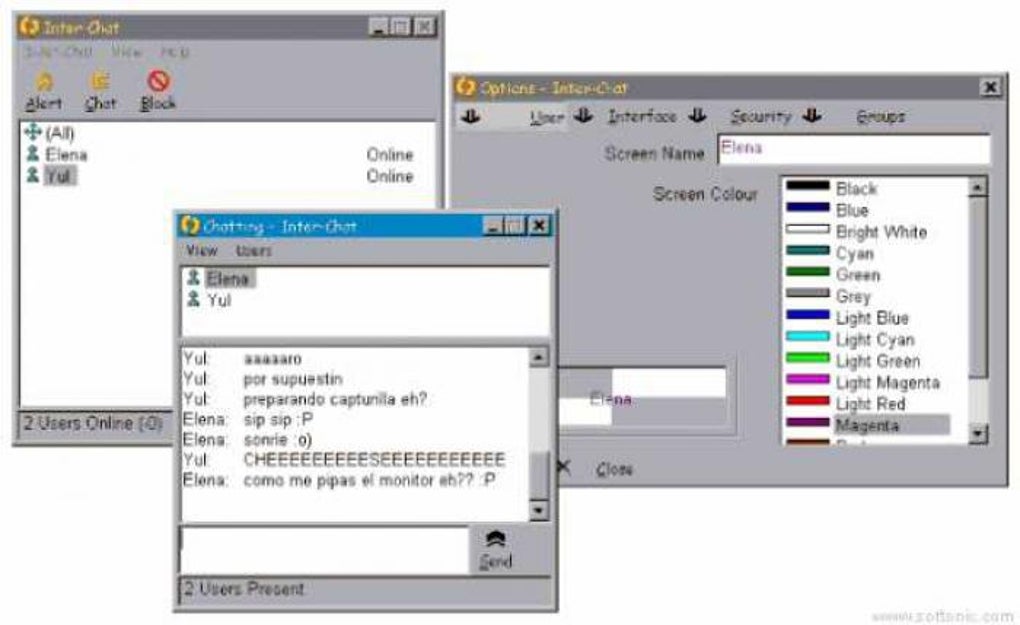Click Elena's user icon in main contact list
The width and height of the screenshot is (1020, 625).
point(33,154)
